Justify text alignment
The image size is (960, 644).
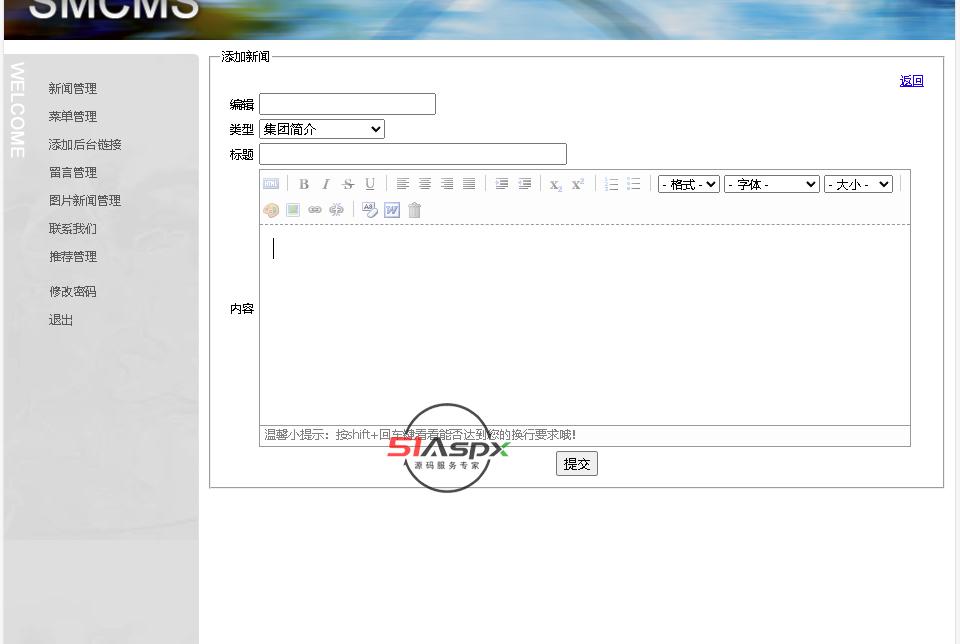tap(469, 184)
